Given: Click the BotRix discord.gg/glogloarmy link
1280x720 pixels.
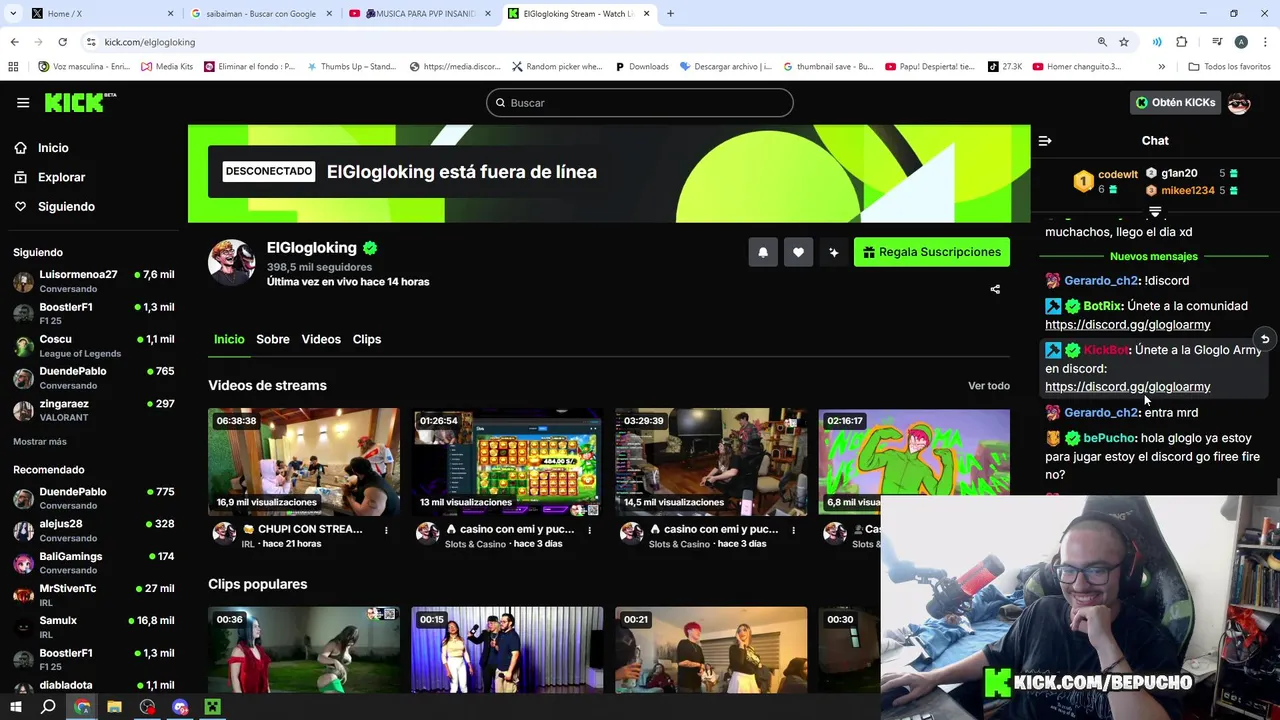Looking at the screenshot, I should pyautogui.click(x=1127, y=325).
